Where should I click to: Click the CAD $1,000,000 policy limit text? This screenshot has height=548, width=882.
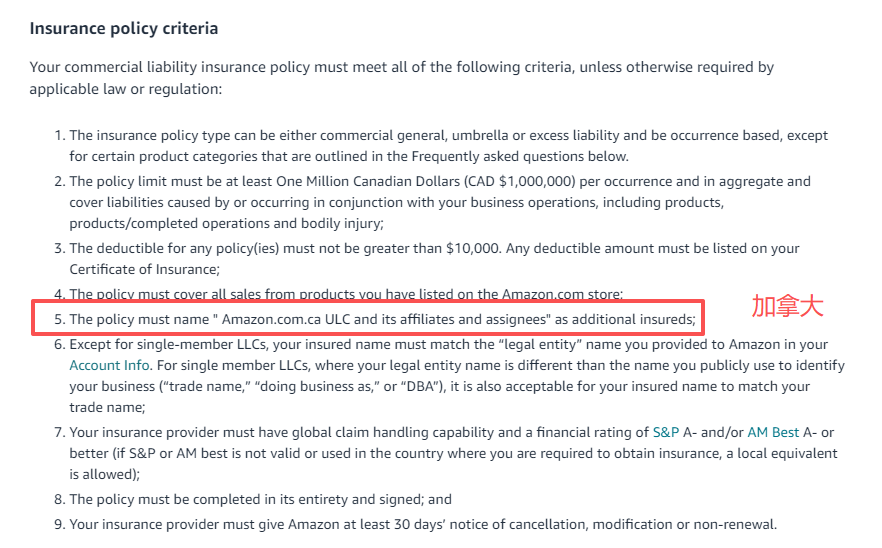point(546,181)
